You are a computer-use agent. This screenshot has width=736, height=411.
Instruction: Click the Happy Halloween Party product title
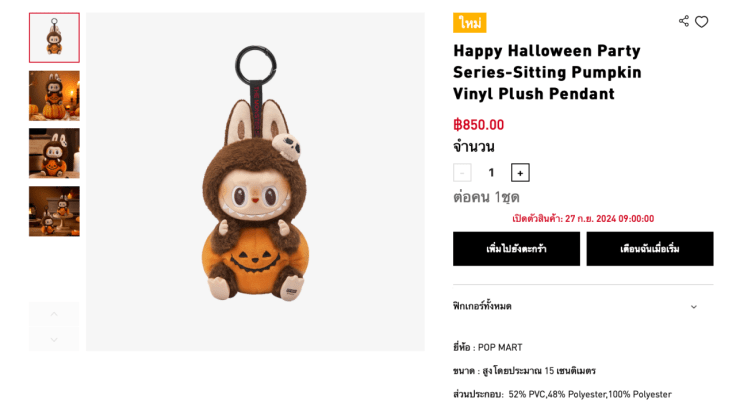click(x=547, y=72)
